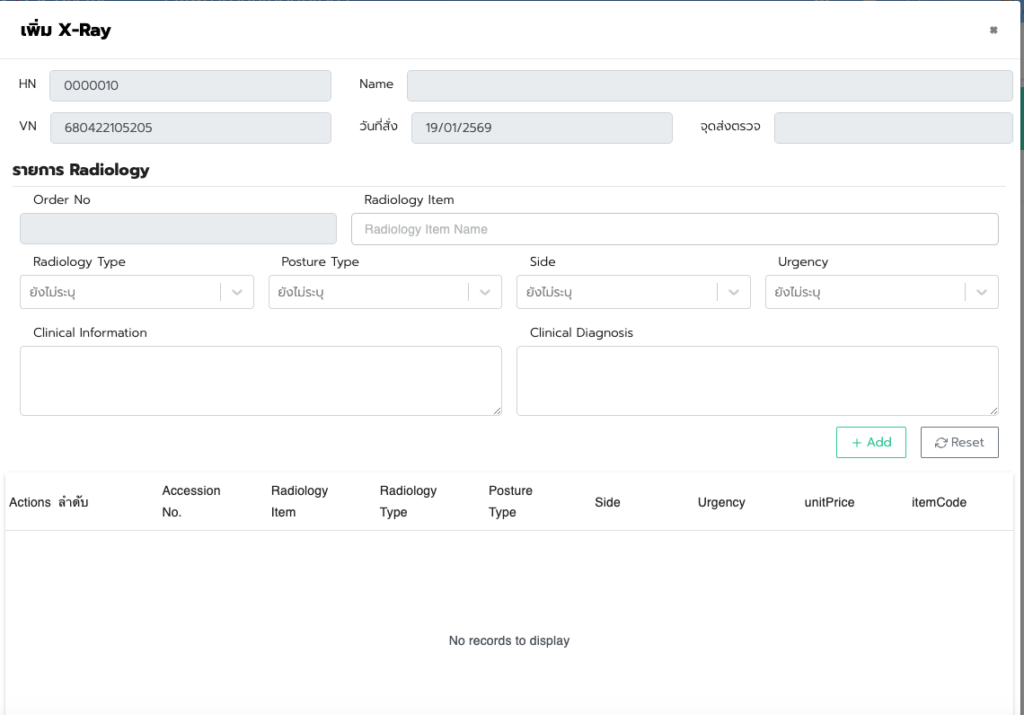
Task: Click into the Clinical Information text area
Action: click(x=260, y=380)
